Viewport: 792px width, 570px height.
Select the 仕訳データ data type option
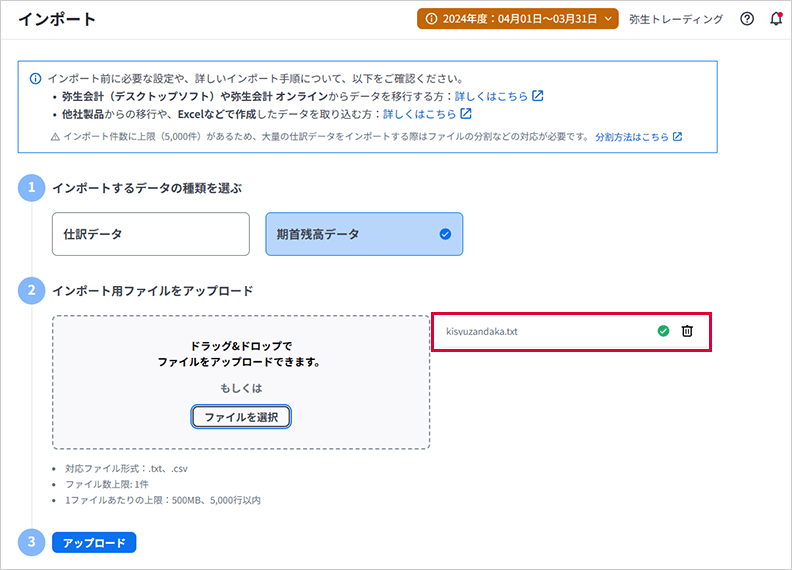(150, 234)
